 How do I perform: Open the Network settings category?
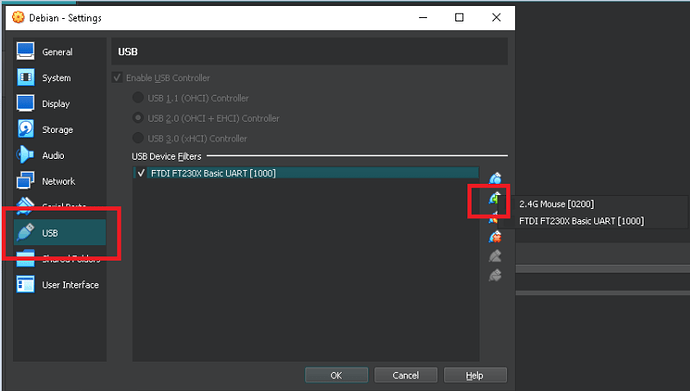tap(59, 181)
